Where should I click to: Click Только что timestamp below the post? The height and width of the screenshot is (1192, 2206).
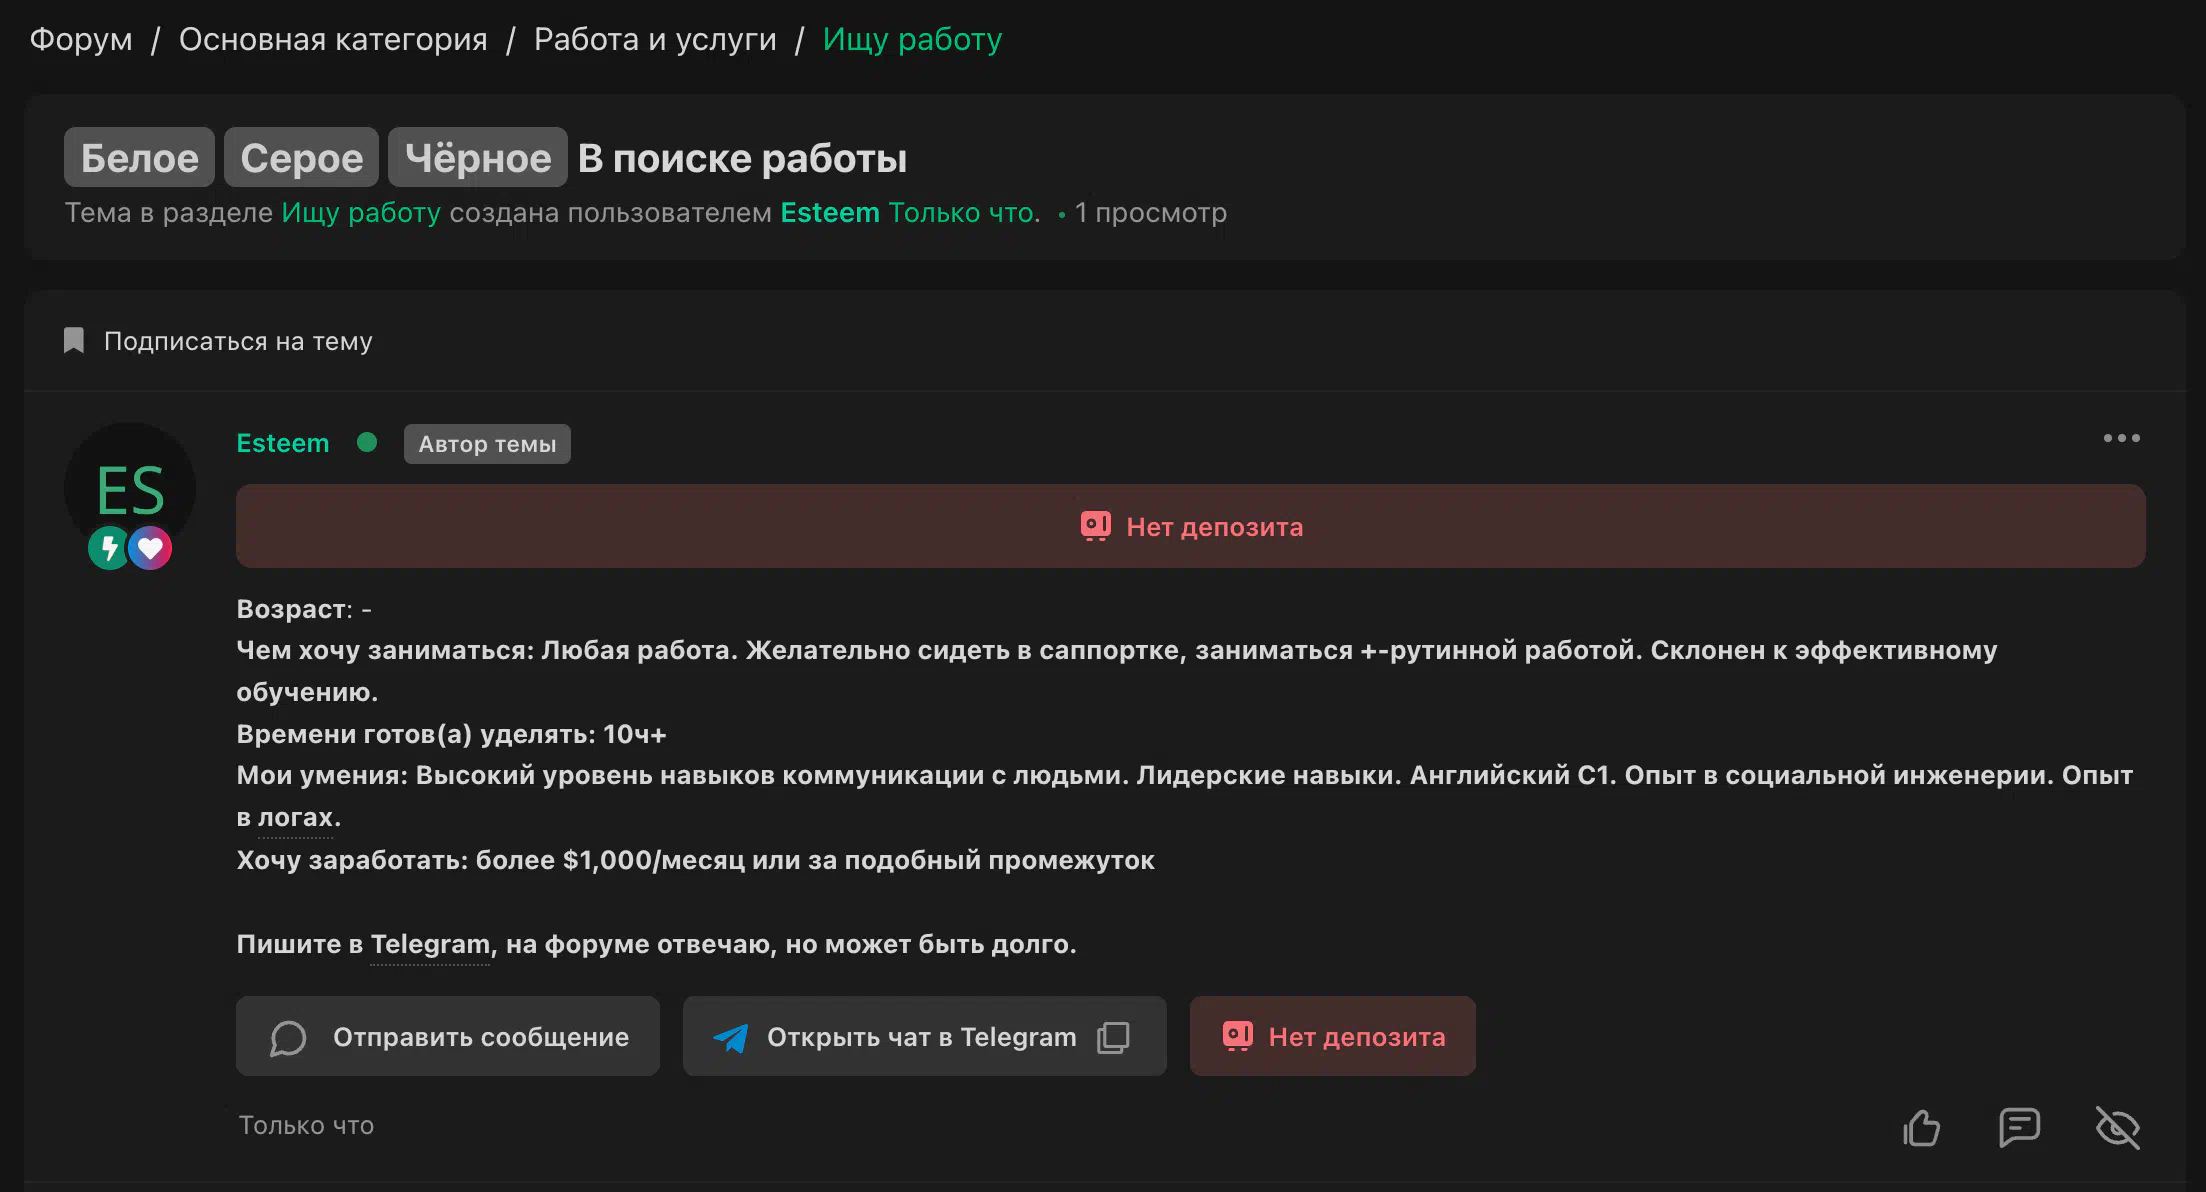click(x=306, y=1125)
